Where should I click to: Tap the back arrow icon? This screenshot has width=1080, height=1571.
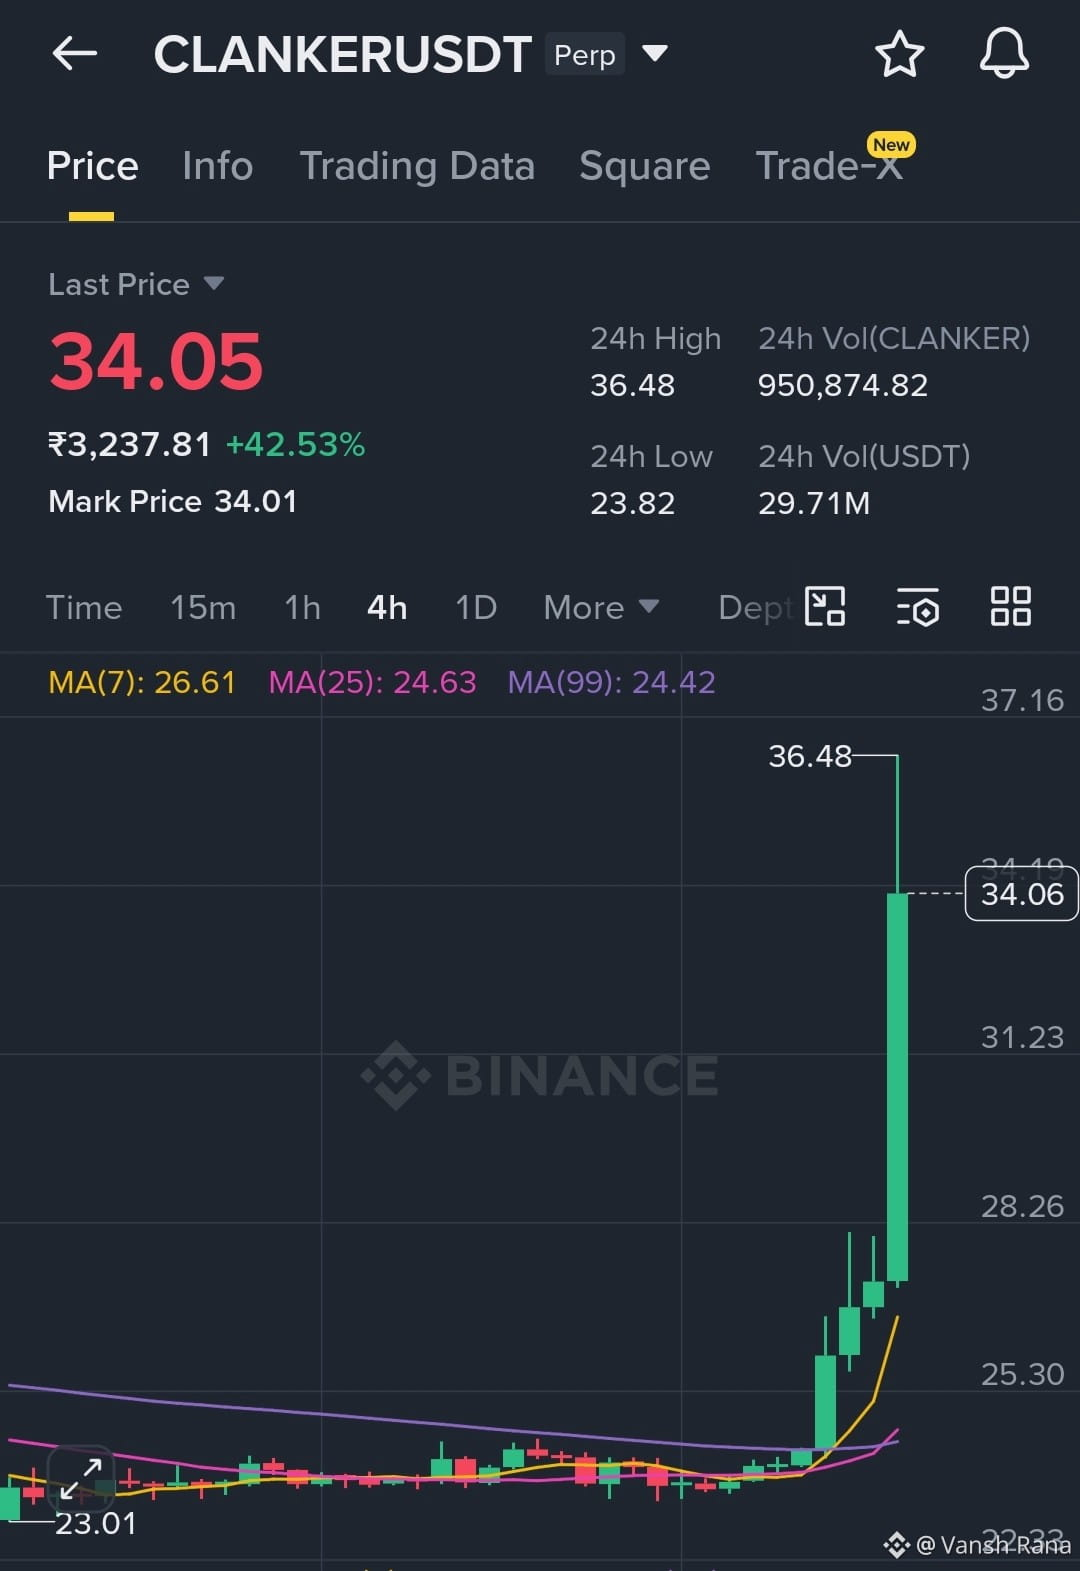tap(75, 54)
